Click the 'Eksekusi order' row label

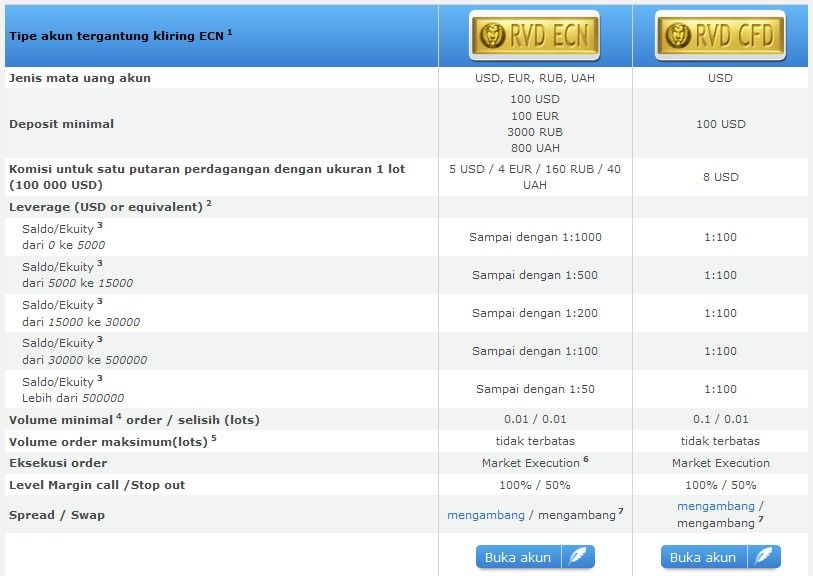pos(58,463)
